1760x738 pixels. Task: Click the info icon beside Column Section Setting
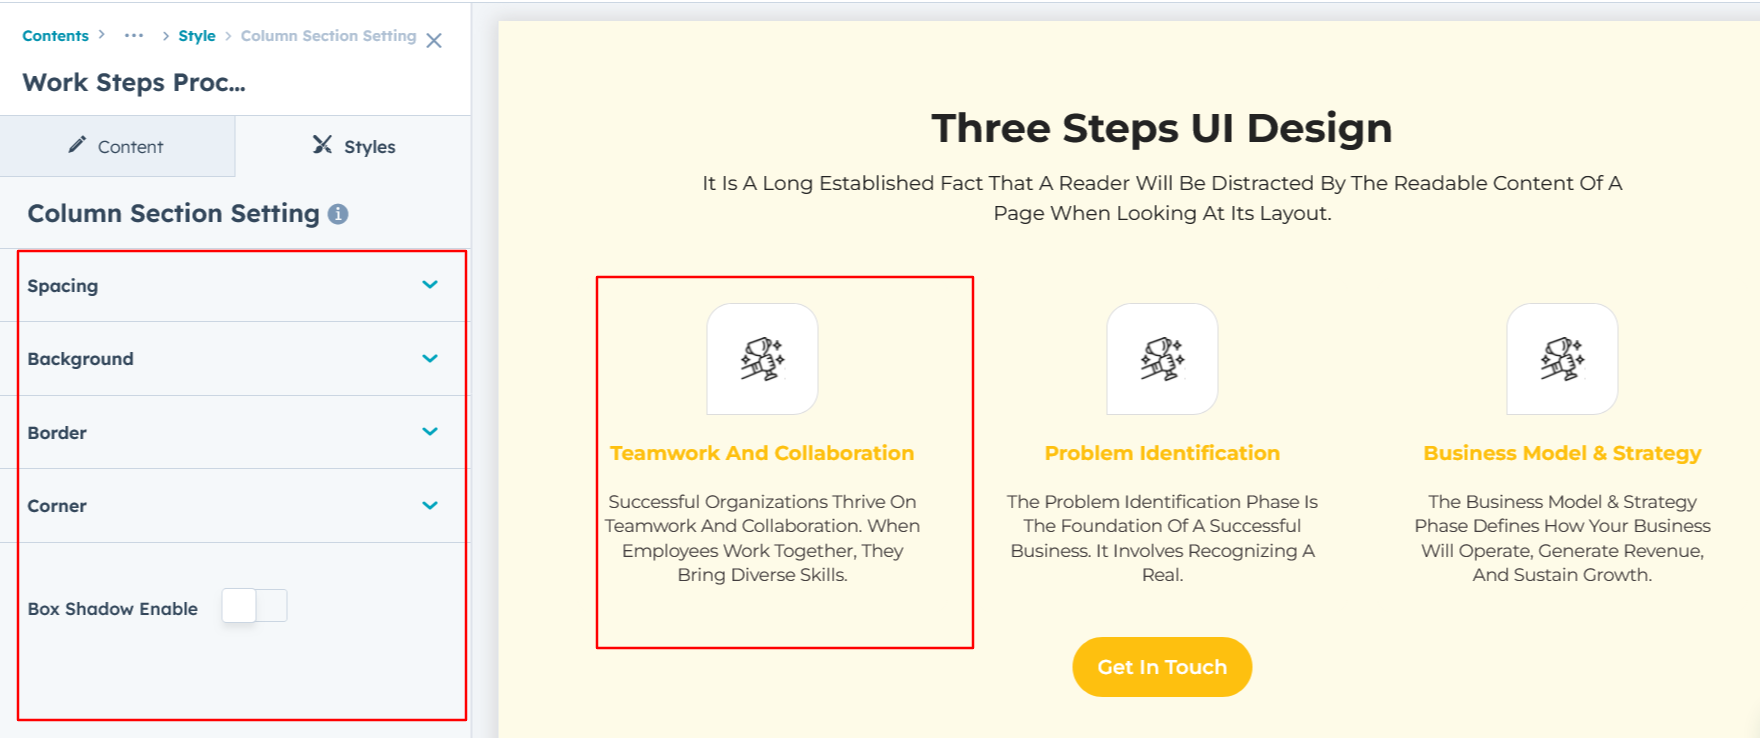pos(338,214)
